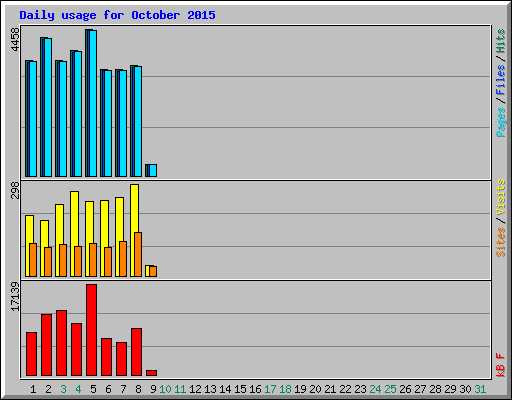Select the day 2 cyan hits bar
This screenshot has height=400, width=512.
48,107
